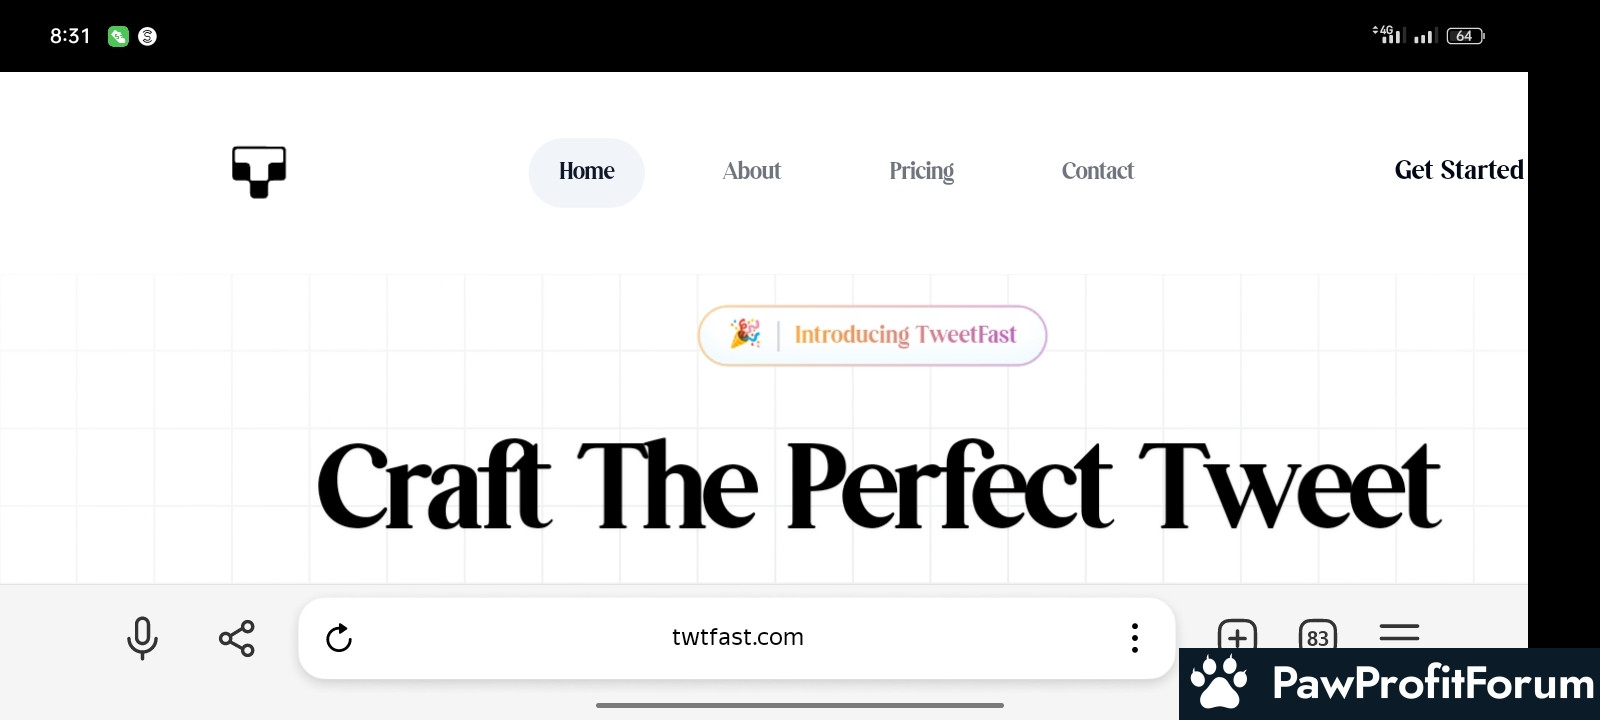This screenshot has height=720, width=1600.
Task: Tap the battery indicator showing 64
Action: click(x=1465, y=36)
